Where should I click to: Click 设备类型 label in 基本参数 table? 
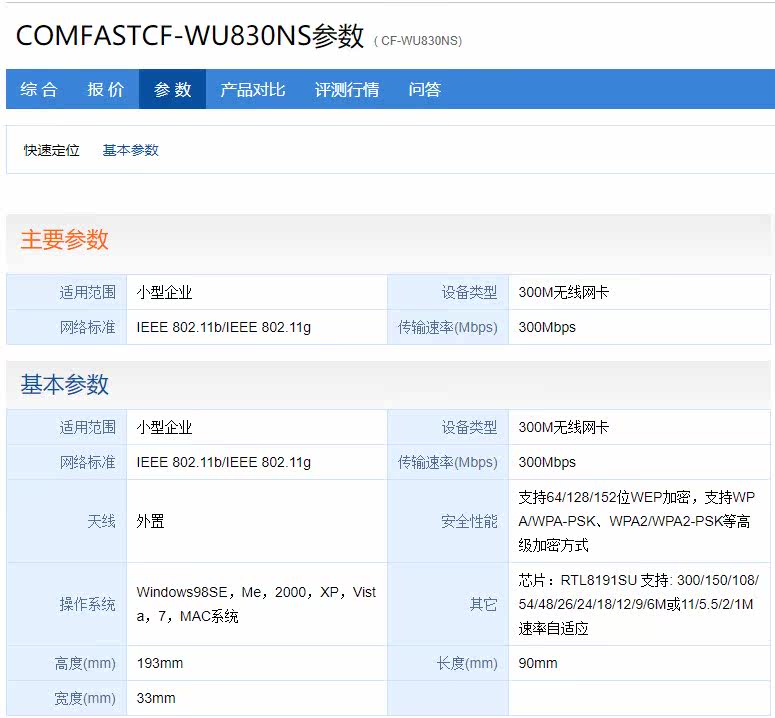[x=469, y=427]
